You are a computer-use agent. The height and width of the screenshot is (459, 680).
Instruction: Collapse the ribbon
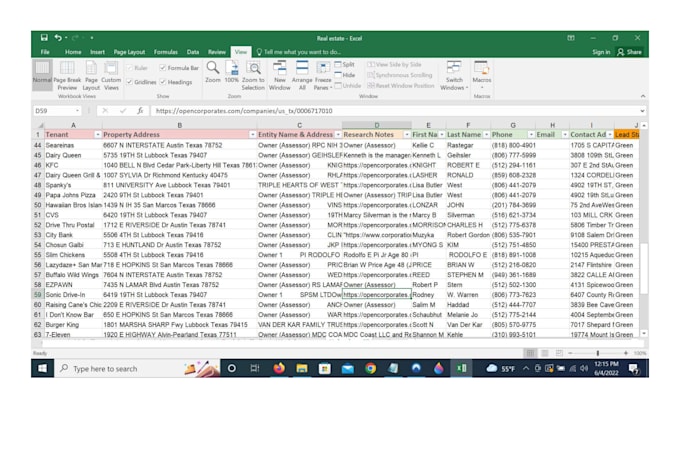(x=643, y=96)
